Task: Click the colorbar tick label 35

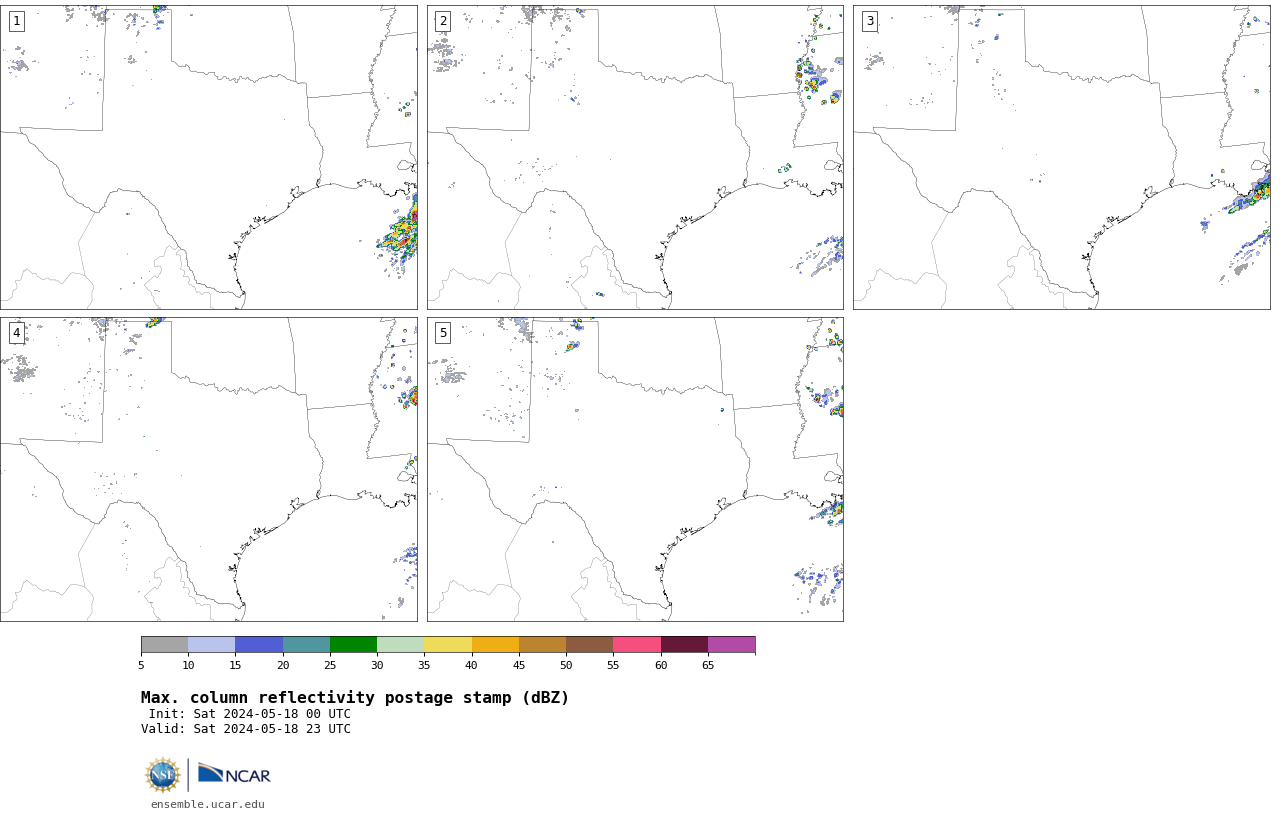Action: click(x=424, y=665)
